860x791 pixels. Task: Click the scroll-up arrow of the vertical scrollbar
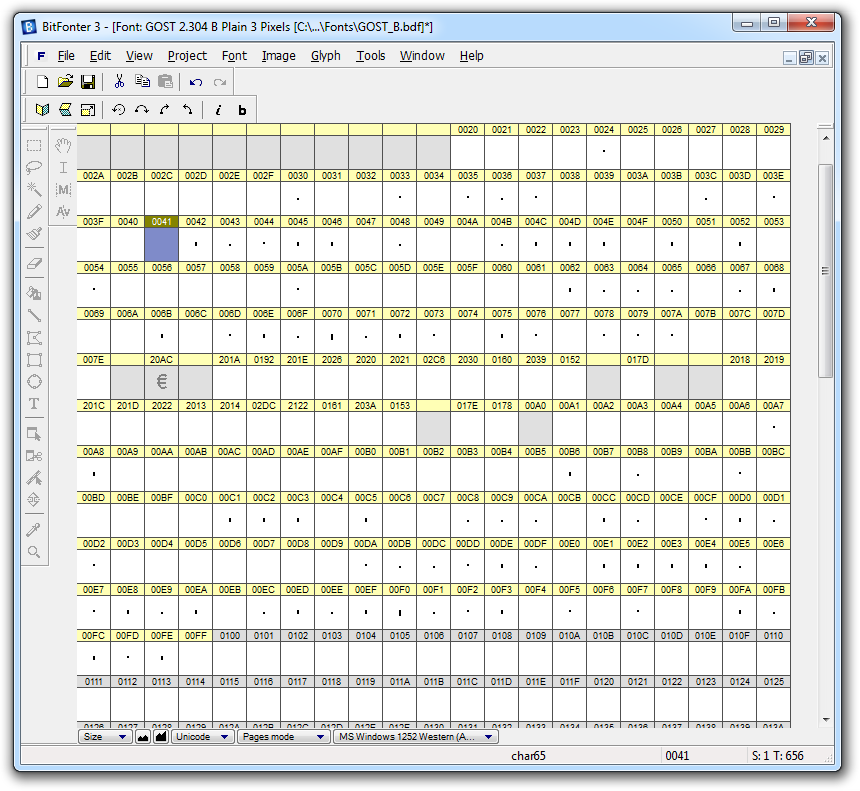click(x=825, y=138)
